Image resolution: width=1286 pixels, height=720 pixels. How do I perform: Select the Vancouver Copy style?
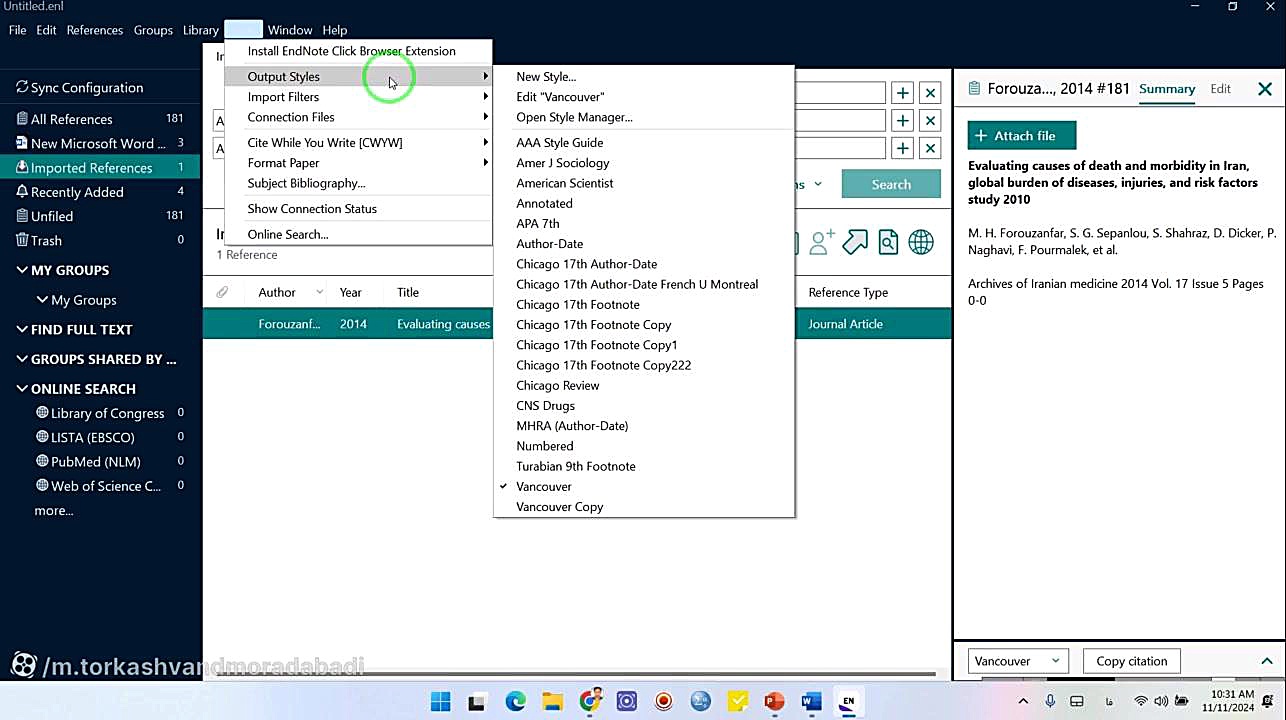coord(644,507)
